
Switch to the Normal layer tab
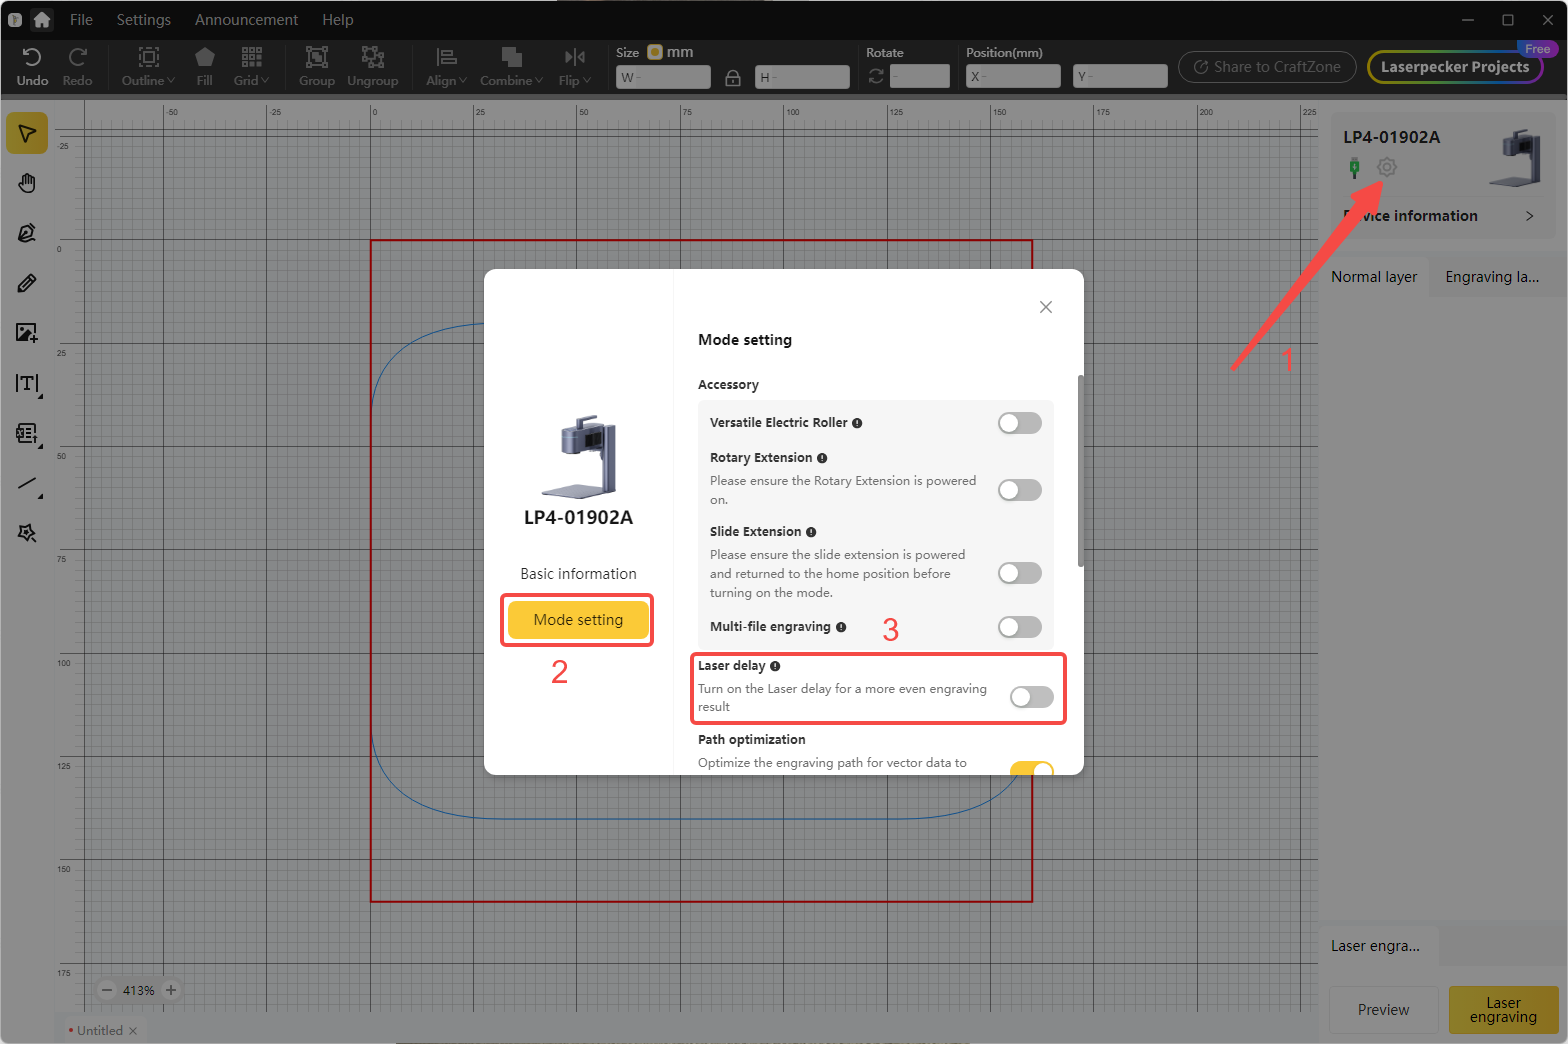pos(1373,277)
